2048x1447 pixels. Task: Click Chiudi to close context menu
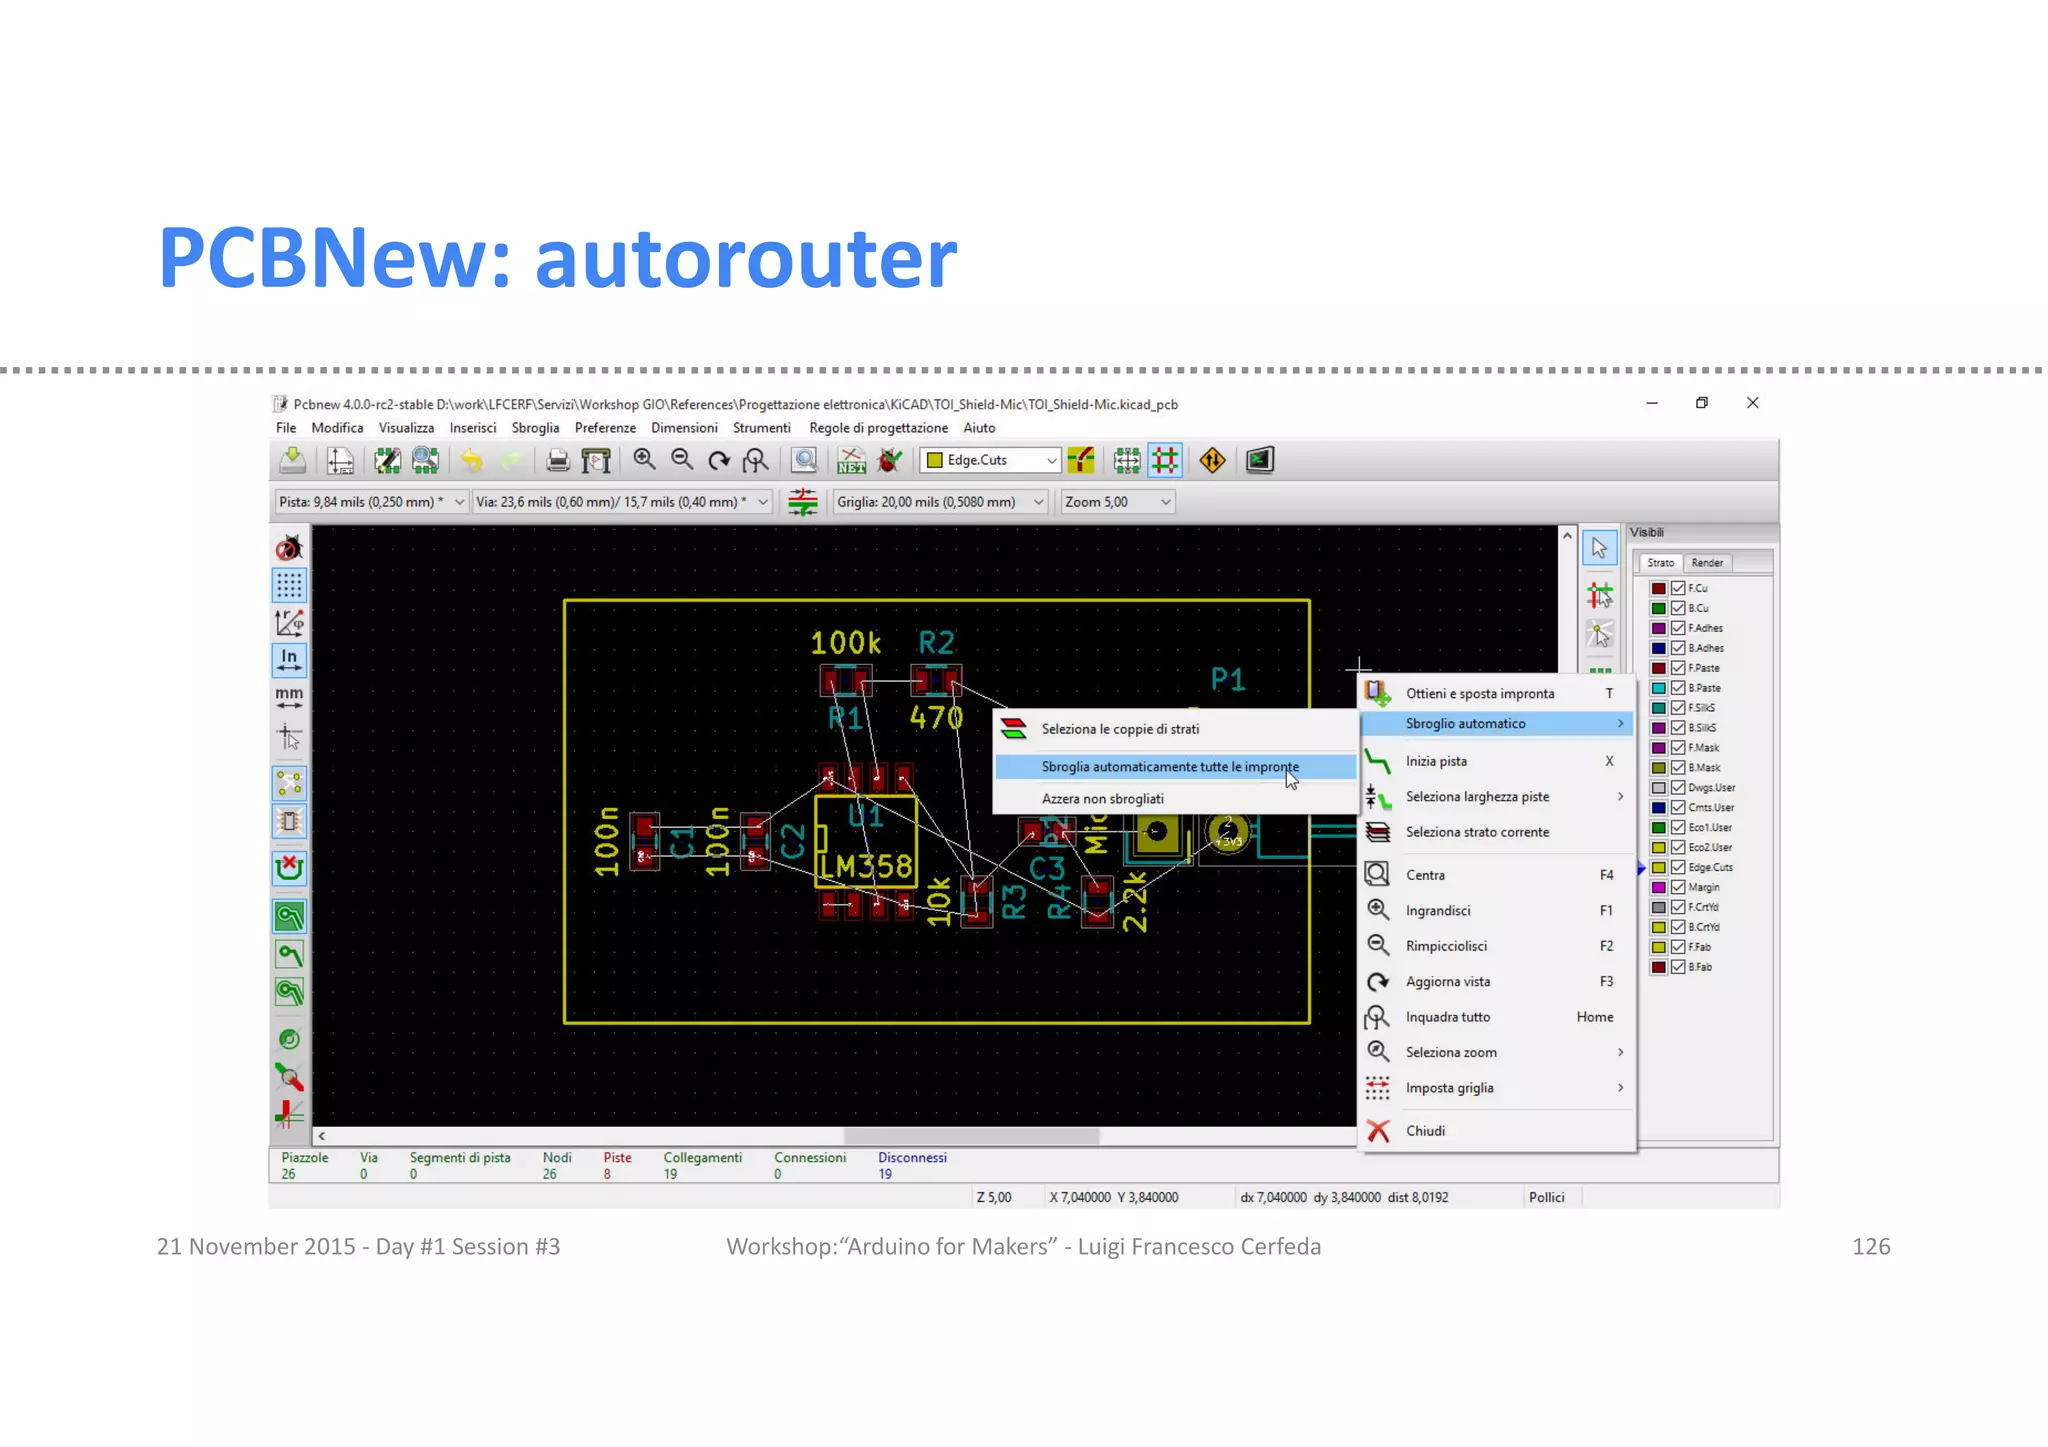tap(1497, 1131)
